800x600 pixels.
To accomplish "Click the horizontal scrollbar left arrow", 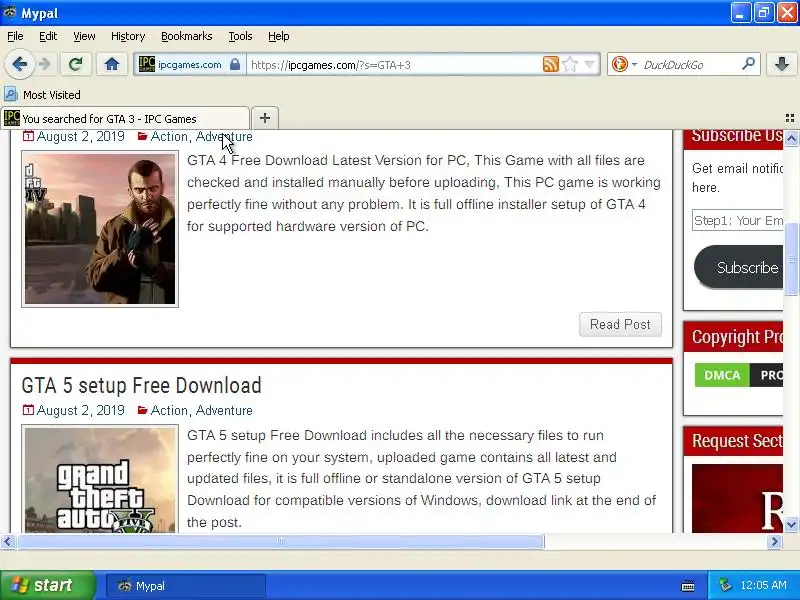I will 7,541.
